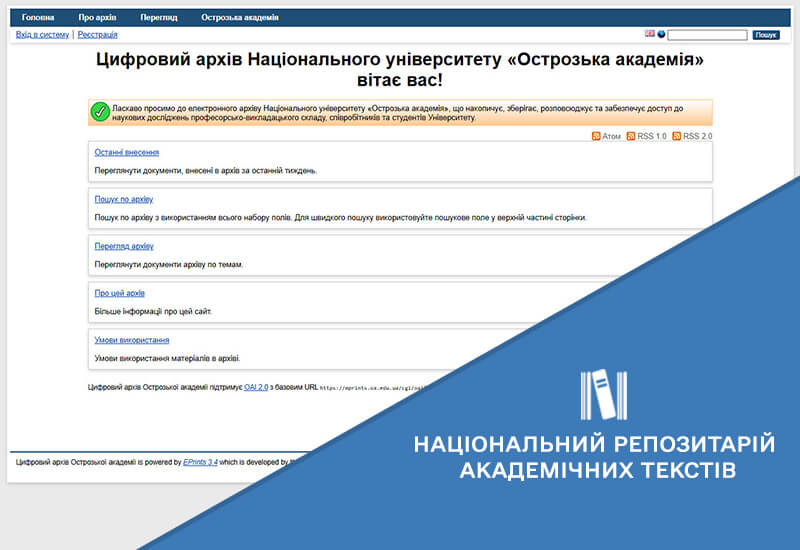
Task: Follow the OAI 2.0 link
Action: 256,387
